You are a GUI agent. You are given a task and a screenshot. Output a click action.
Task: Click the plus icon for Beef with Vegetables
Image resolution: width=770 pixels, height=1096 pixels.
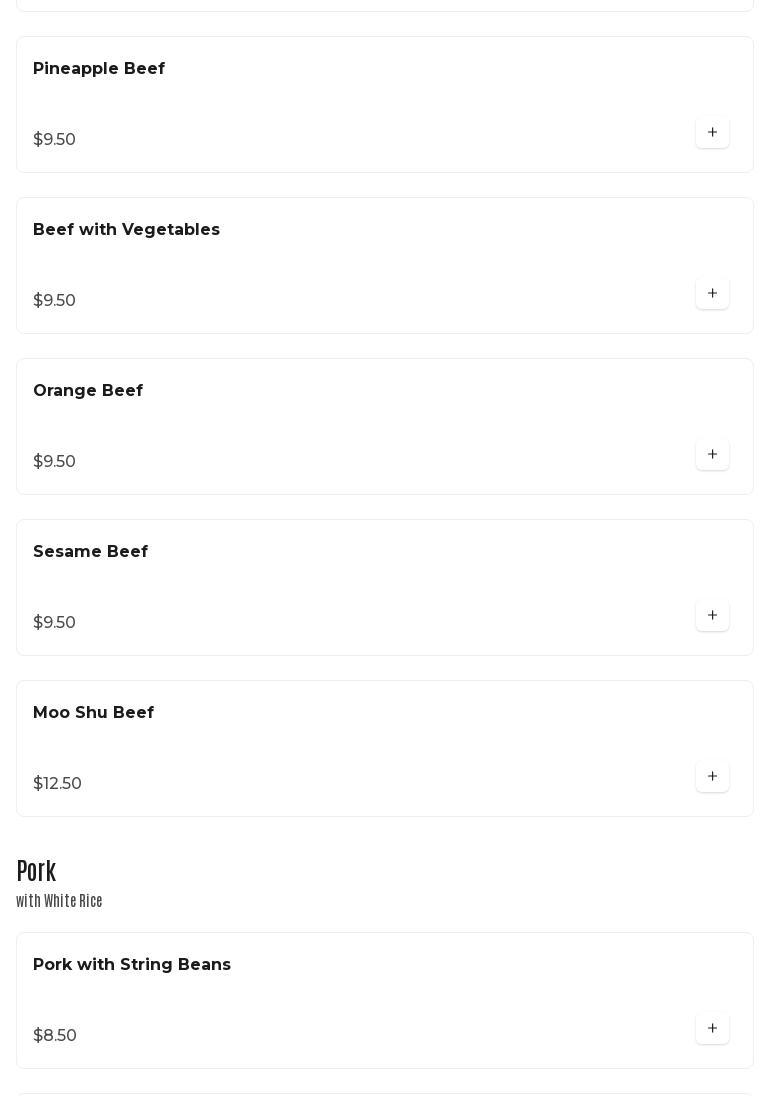[712, 294]
